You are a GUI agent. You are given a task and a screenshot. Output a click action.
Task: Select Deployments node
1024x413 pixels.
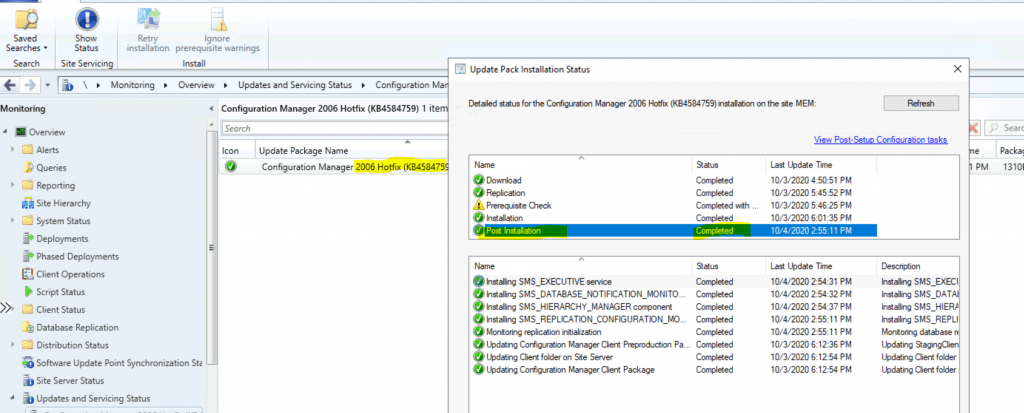[55, 239]
